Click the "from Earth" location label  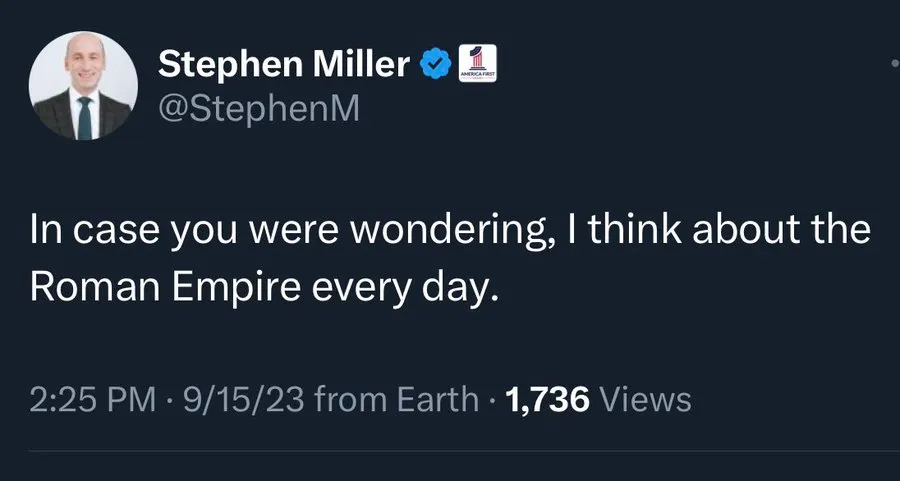point(396,400)
